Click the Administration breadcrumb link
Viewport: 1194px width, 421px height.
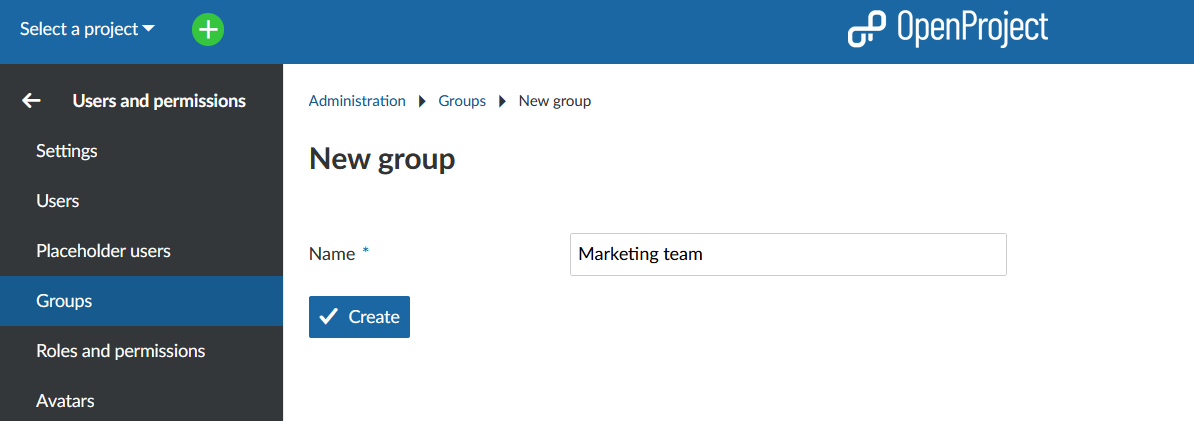coord(357,101)
